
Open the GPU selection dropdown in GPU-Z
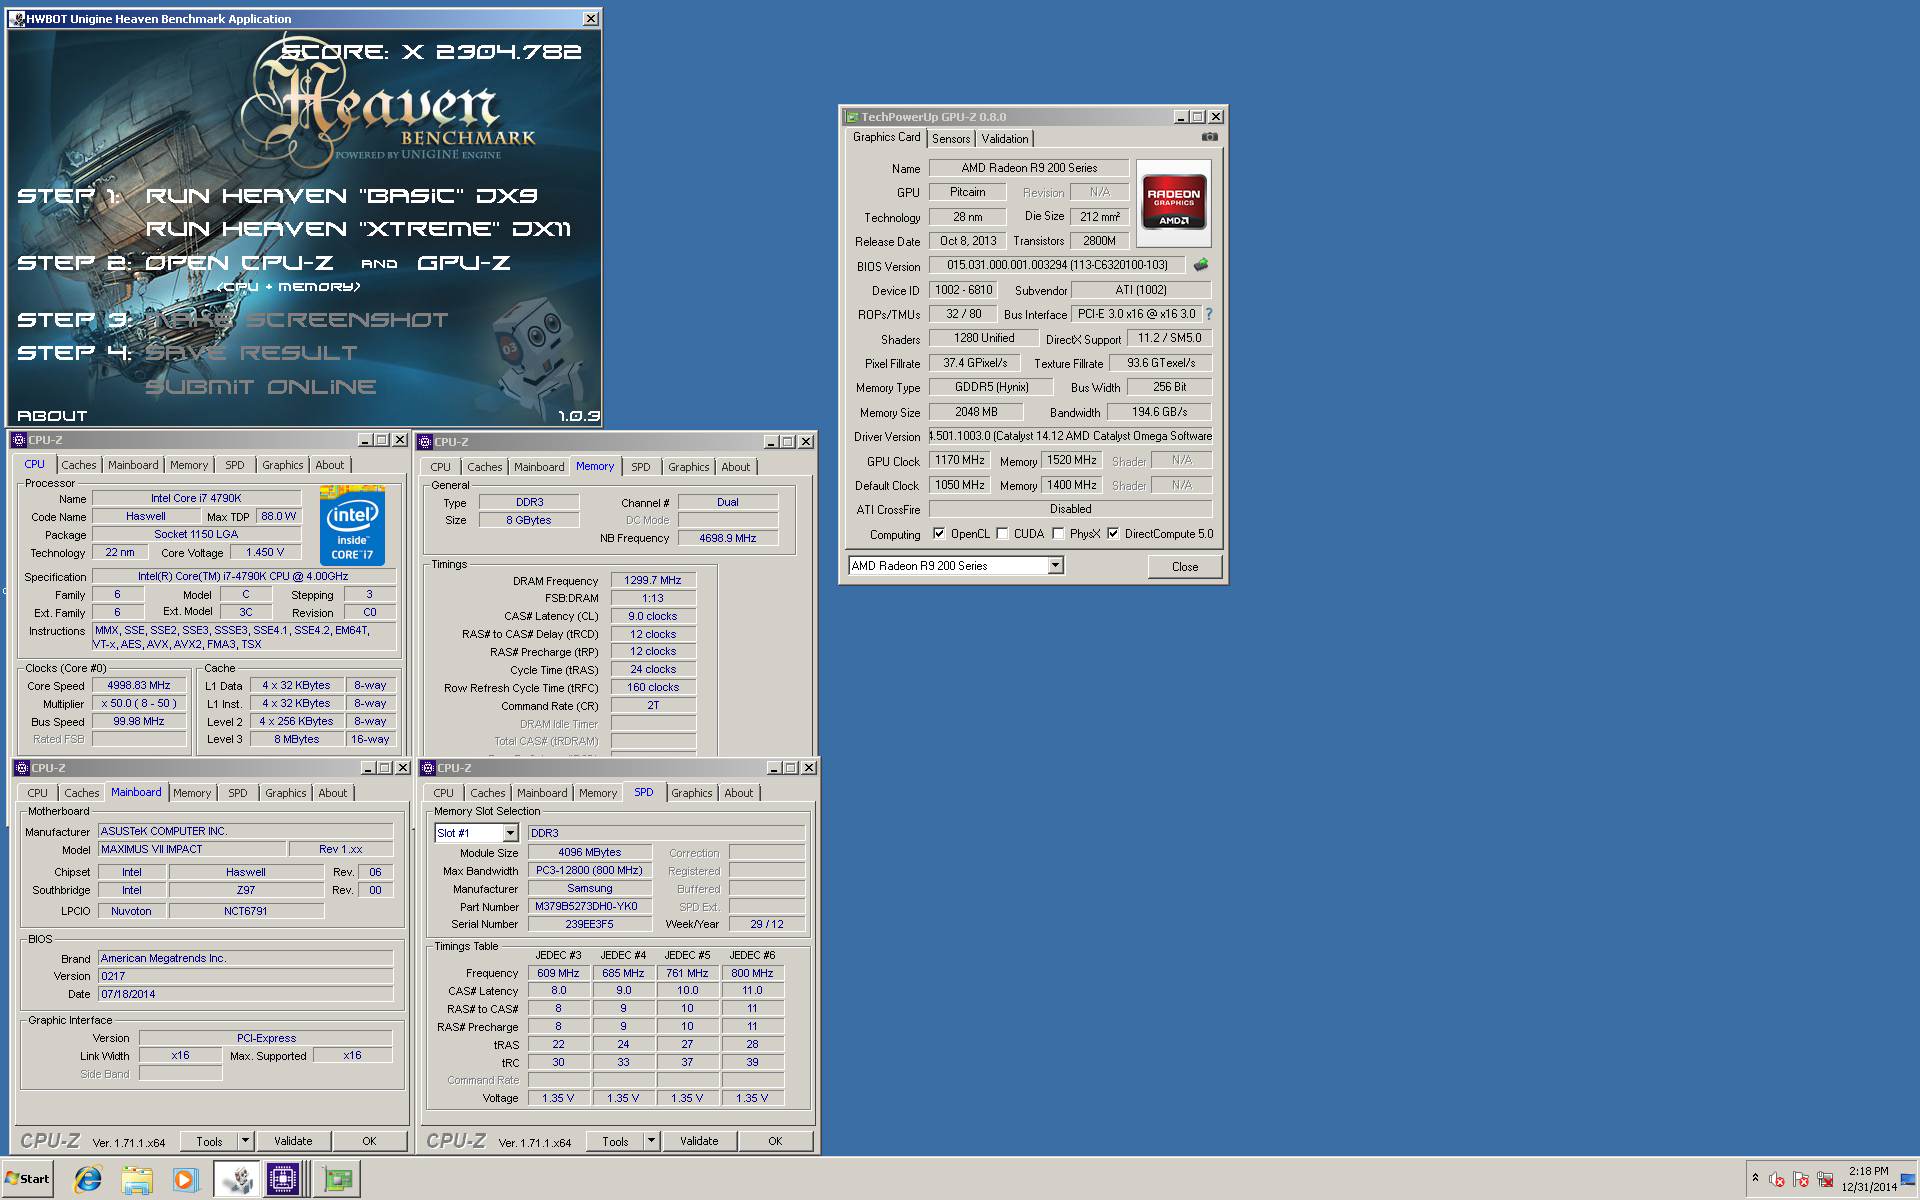coord(1054,566)
